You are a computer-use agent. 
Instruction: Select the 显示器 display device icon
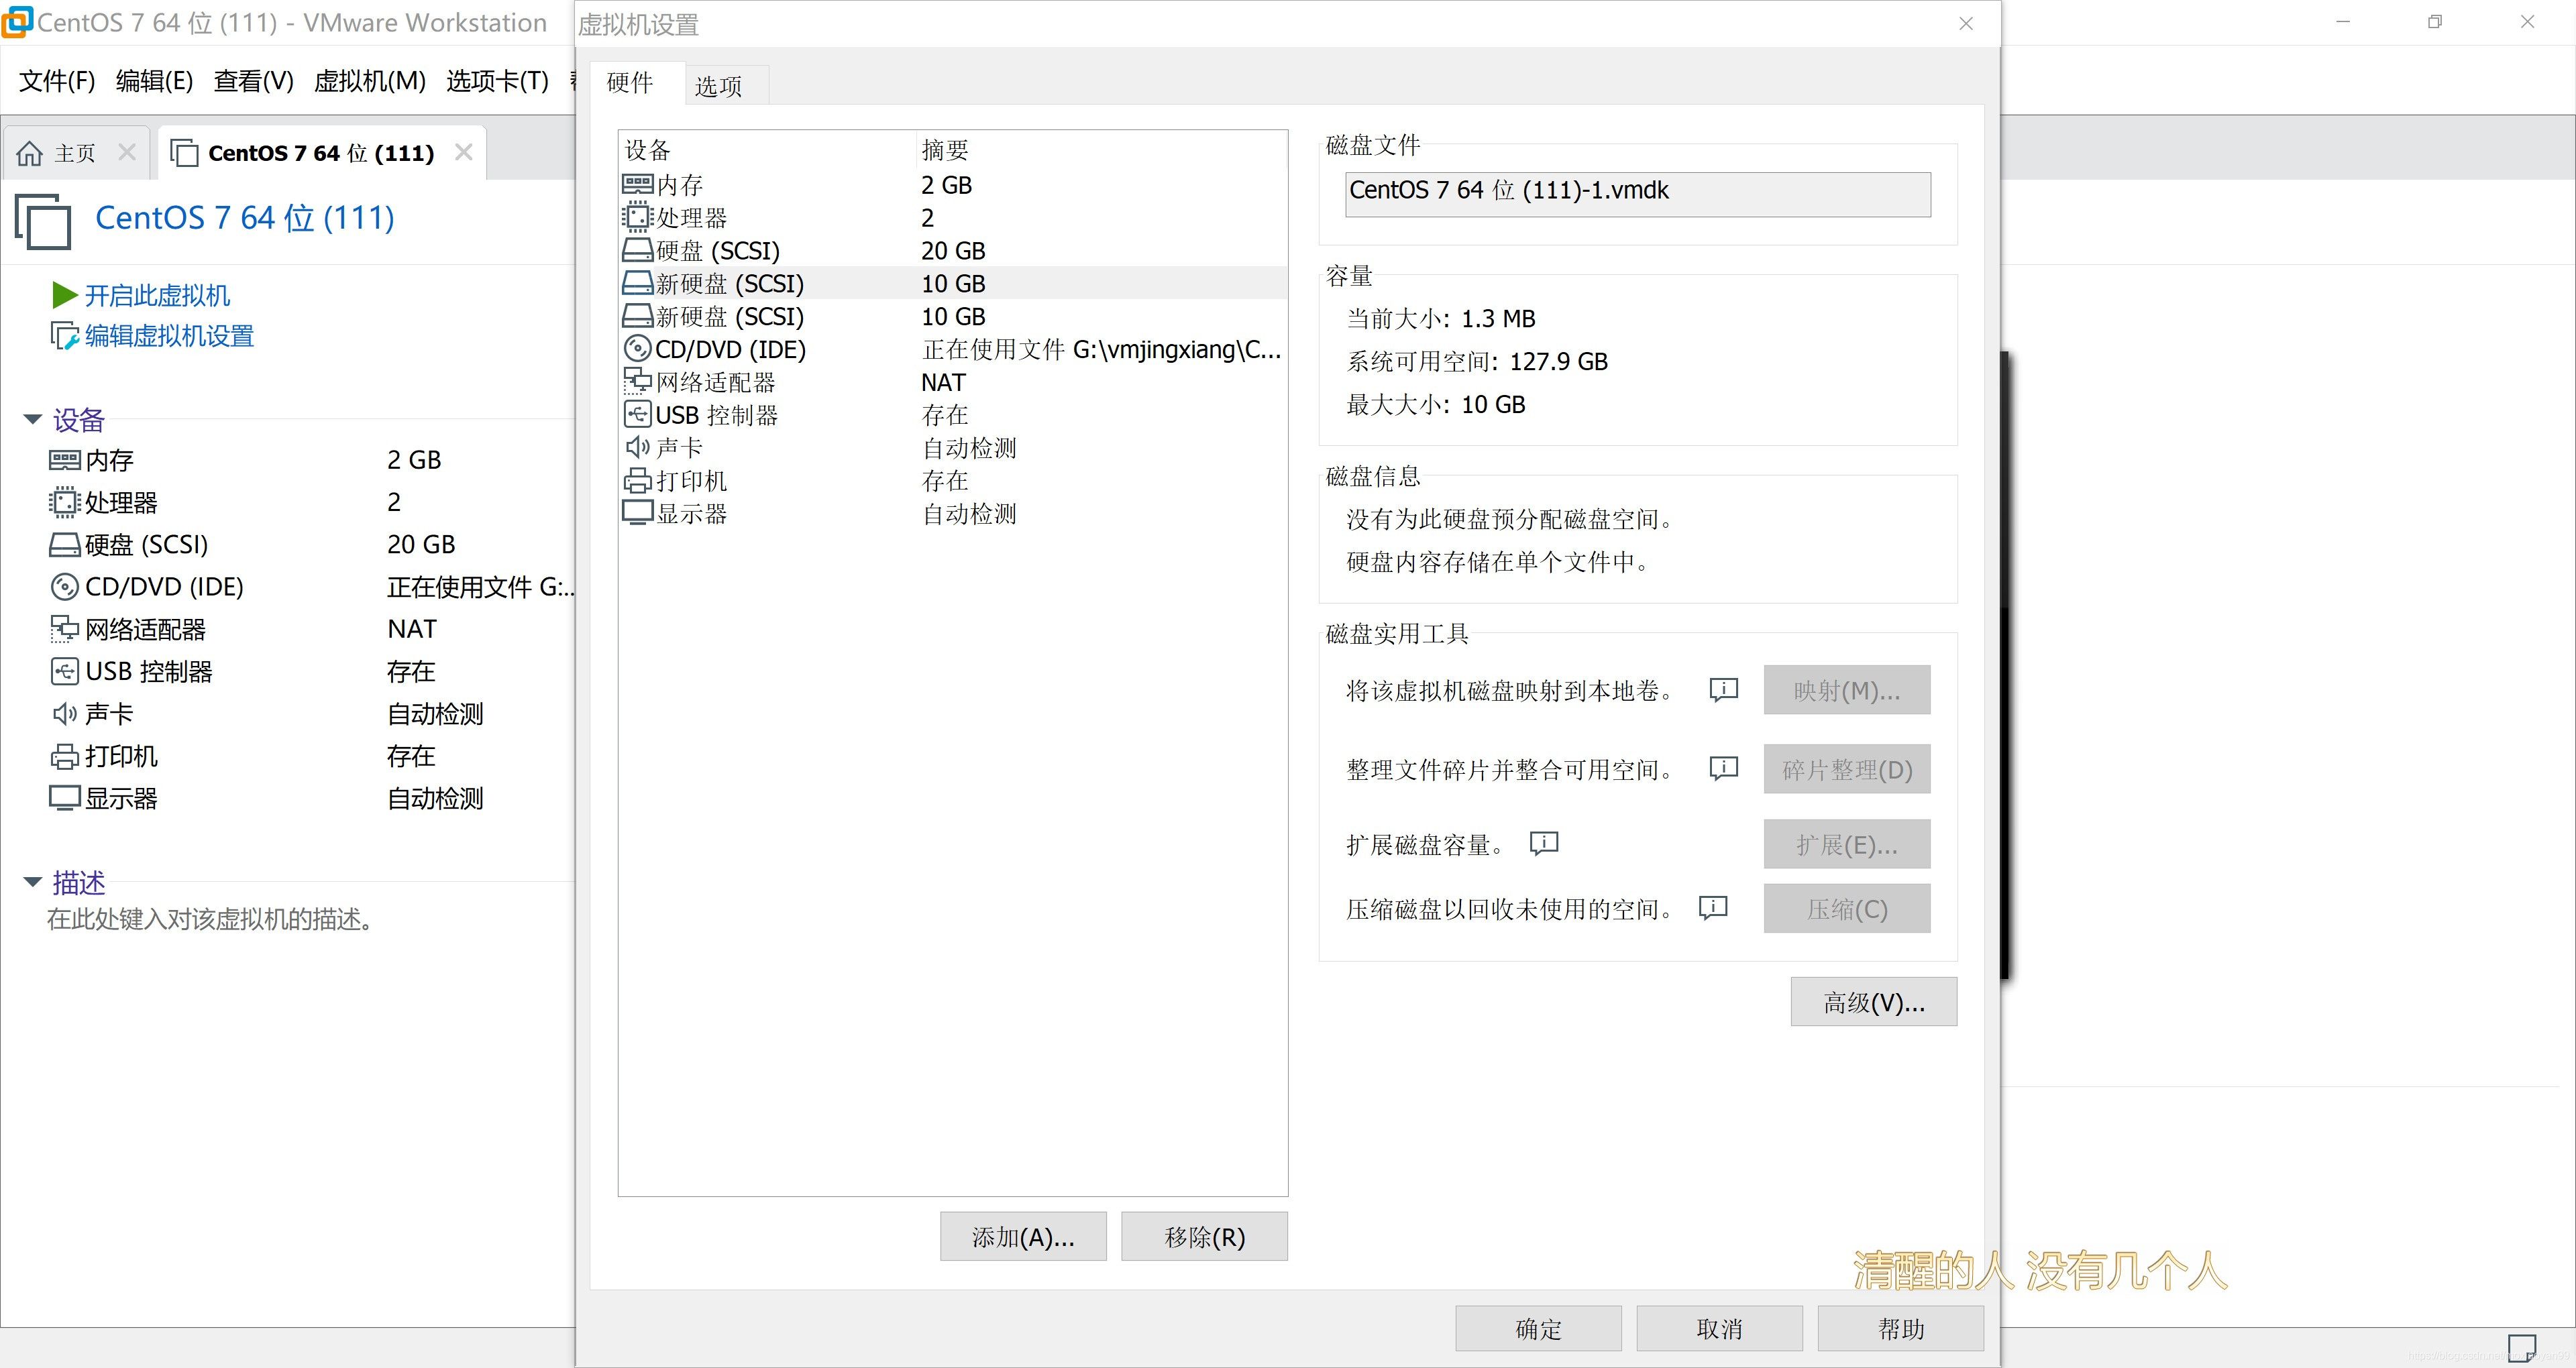click(x=637, y=513)
